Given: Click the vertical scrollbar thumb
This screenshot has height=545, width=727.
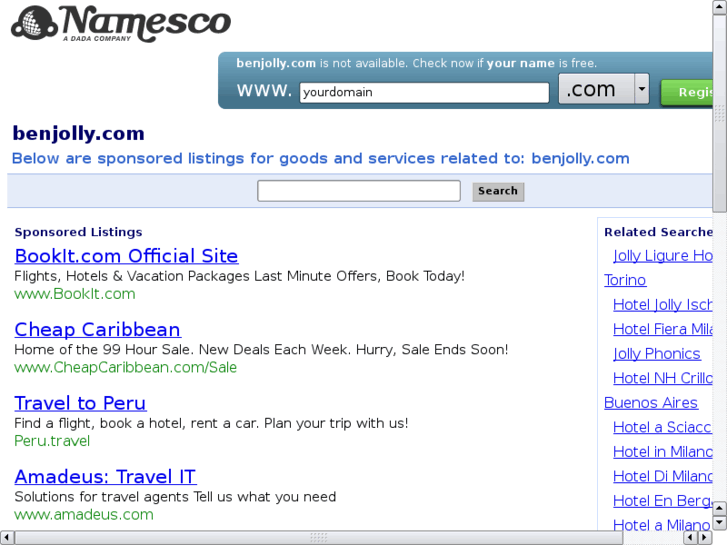Looking at the screenshot, I should (720, 112).
